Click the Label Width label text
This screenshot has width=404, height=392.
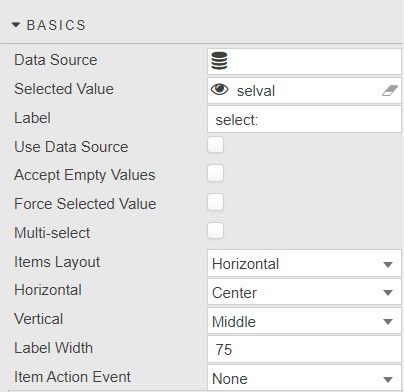pyautogui.click(x=53, y=348)
